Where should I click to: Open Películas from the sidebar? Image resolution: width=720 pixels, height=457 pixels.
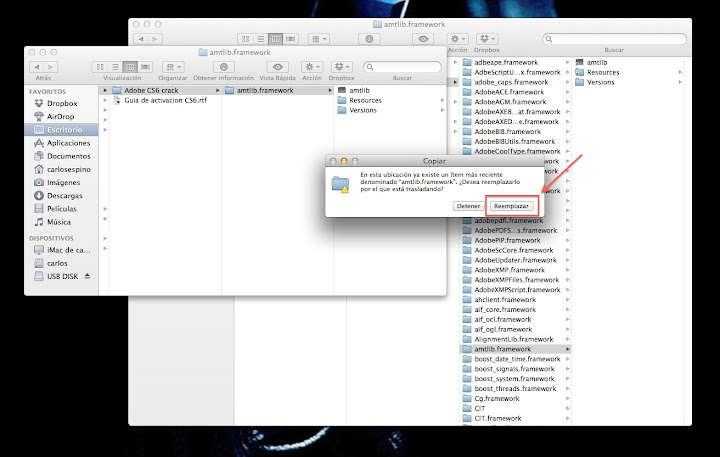point(61,209)
